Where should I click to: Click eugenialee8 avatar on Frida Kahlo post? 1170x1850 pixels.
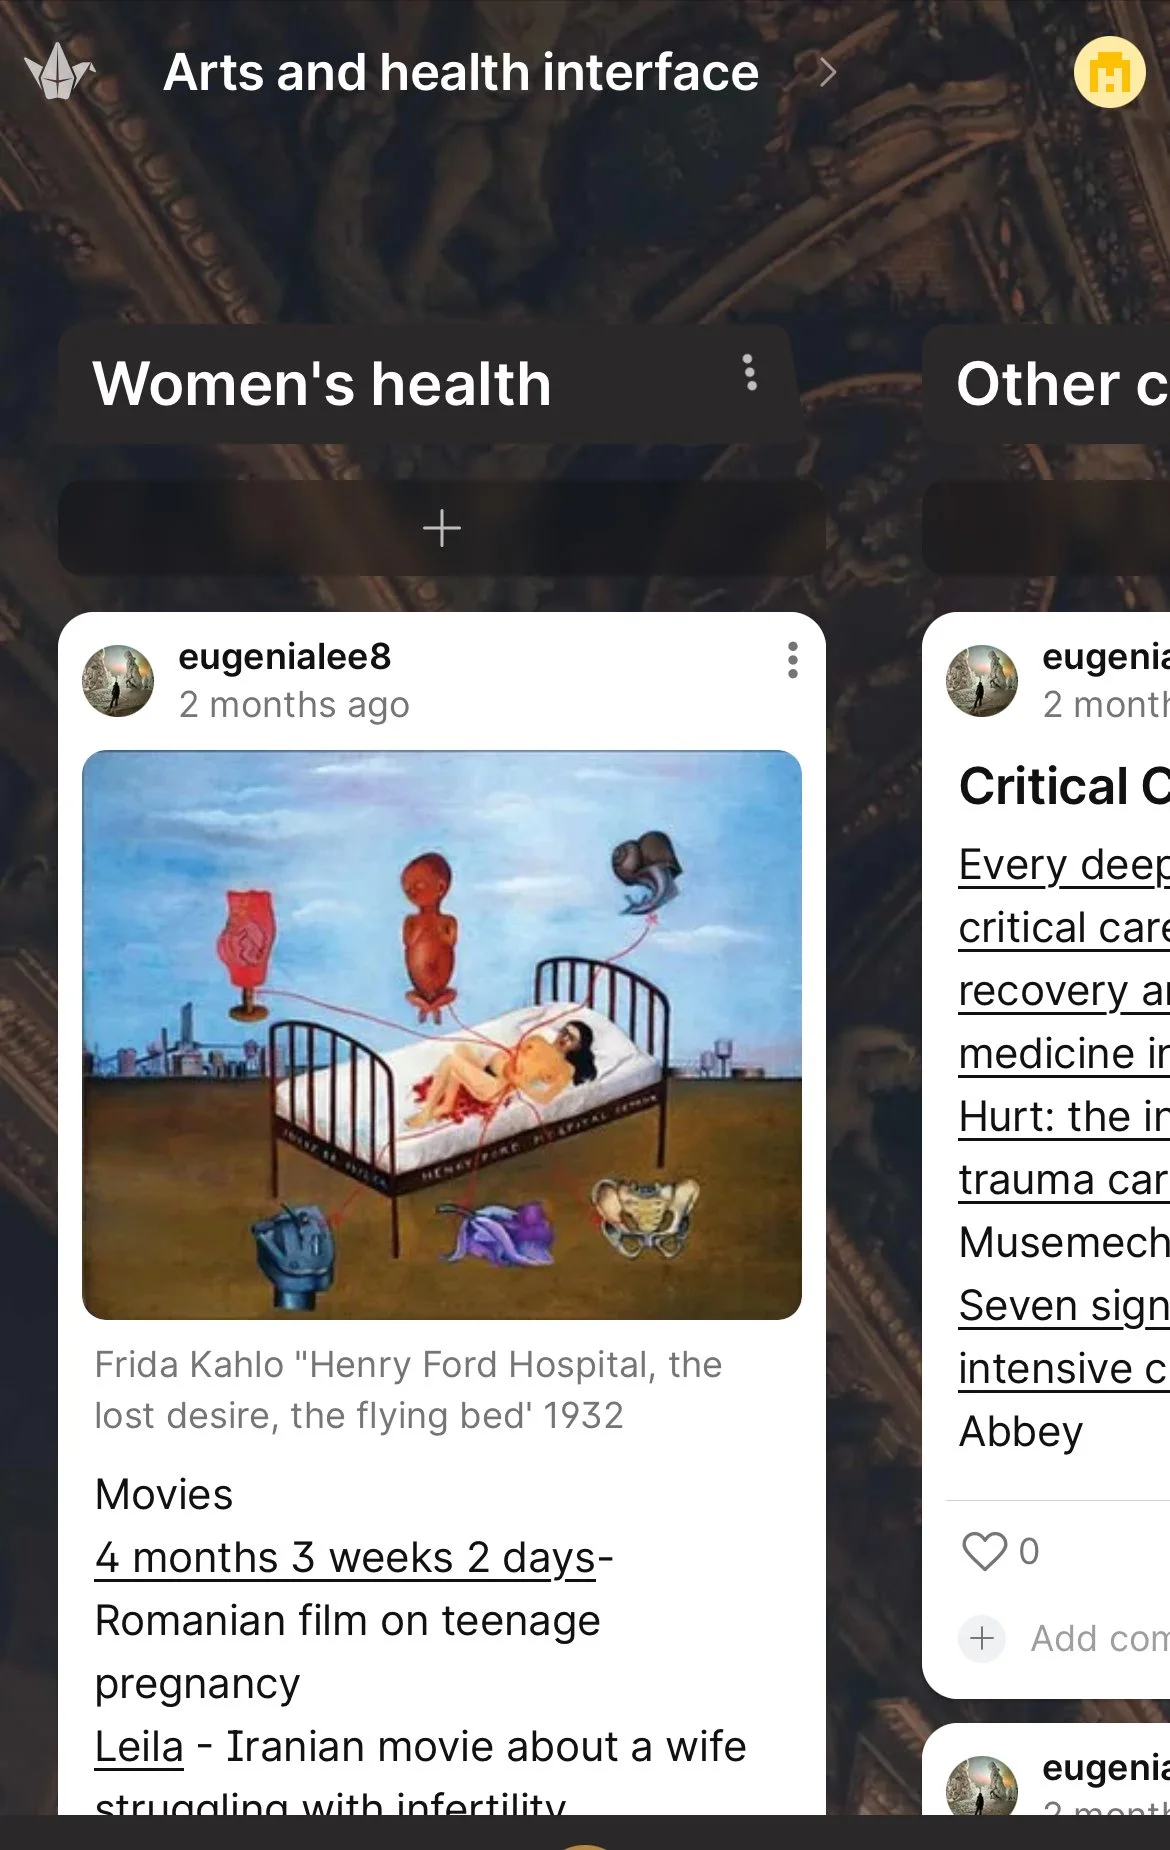point(118,681)
